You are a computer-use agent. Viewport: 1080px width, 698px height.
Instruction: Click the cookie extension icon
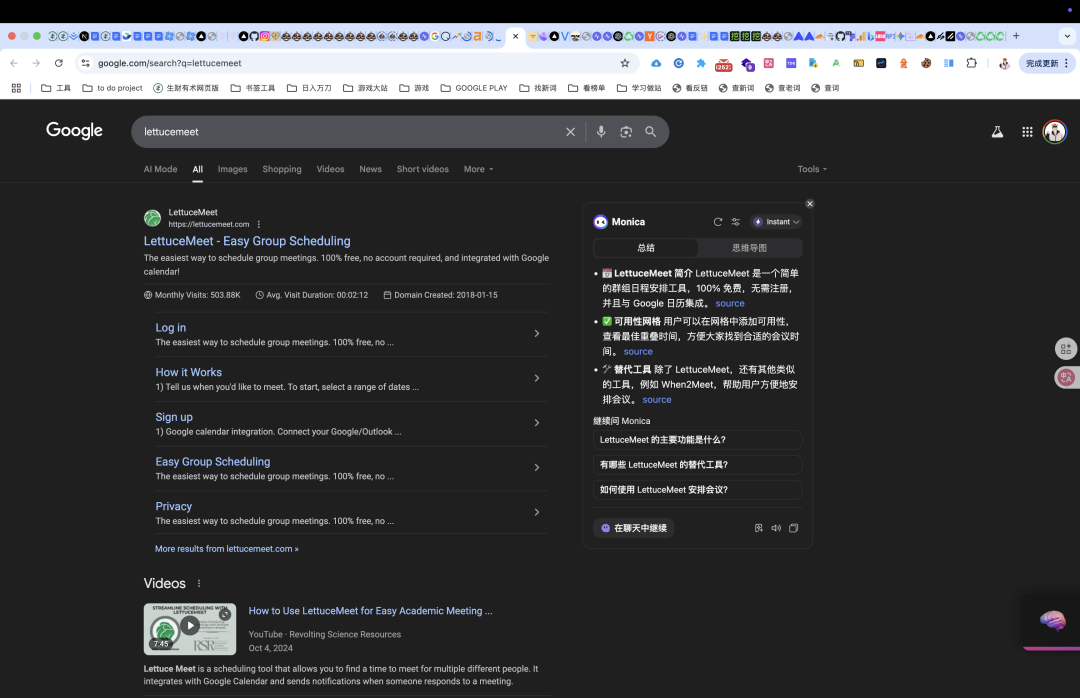coord(926,63)
